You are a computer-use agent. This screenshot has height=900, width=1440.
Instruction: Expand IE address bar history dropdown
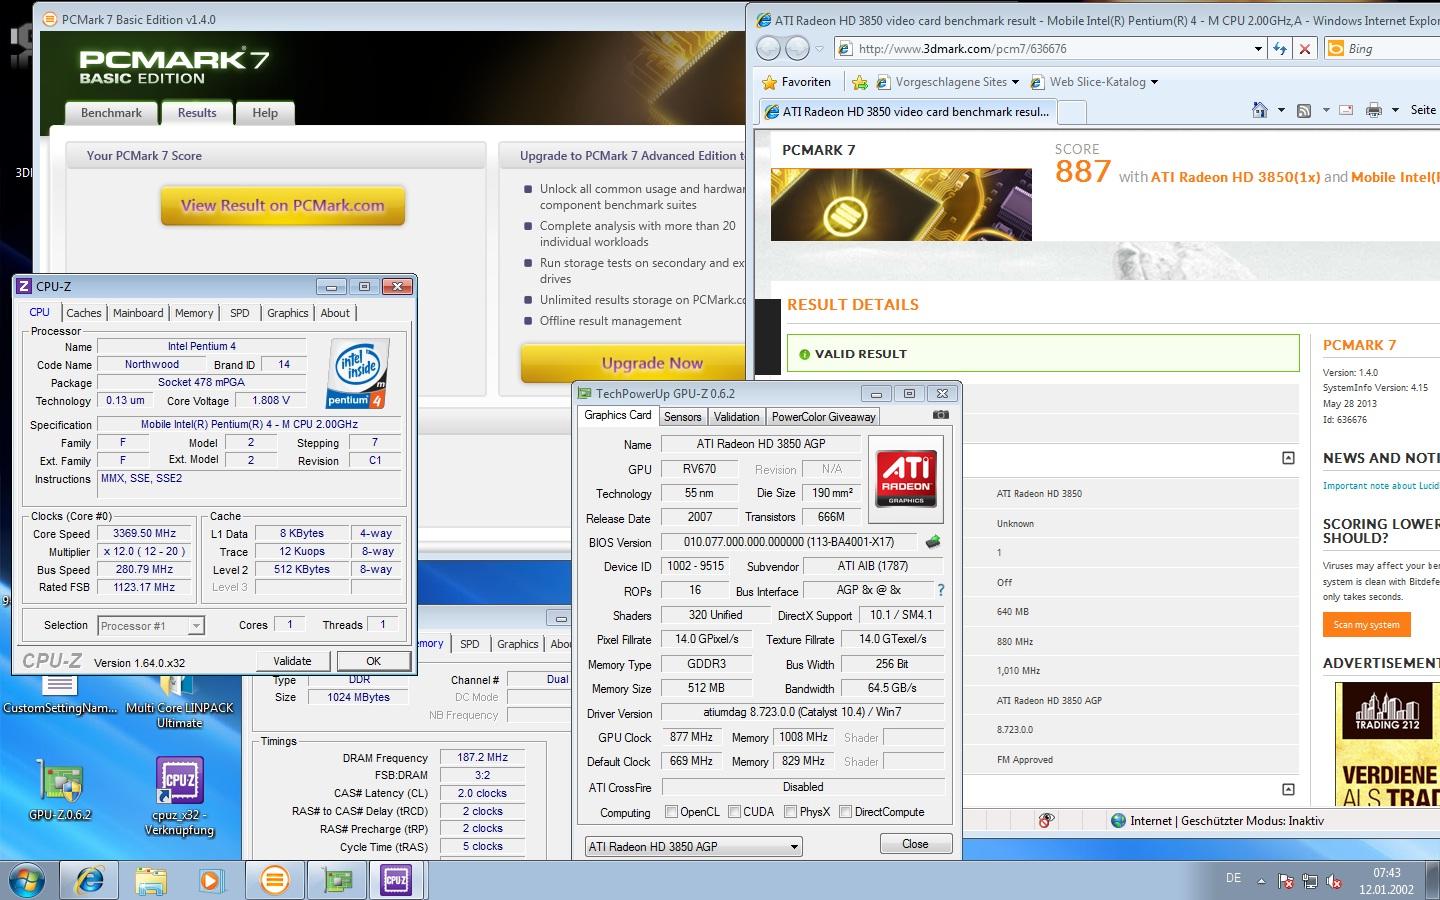(1258, 48)
